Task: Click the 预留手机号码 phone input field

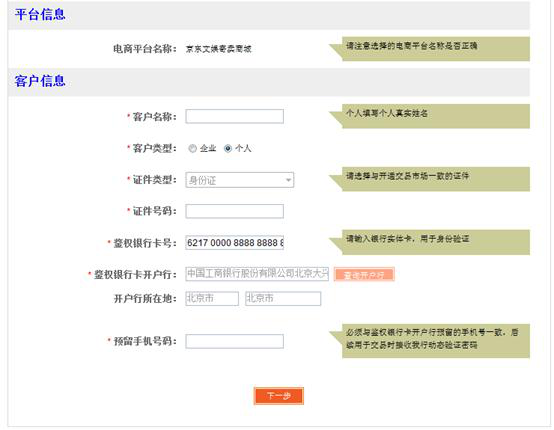Action: coord(235,341)
